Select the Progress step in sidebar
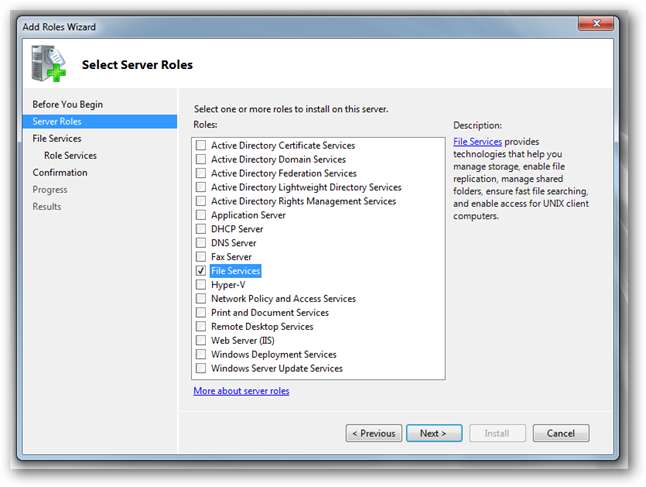The width and height of the screenshot is (646, 487). click(x=50, y=190)
